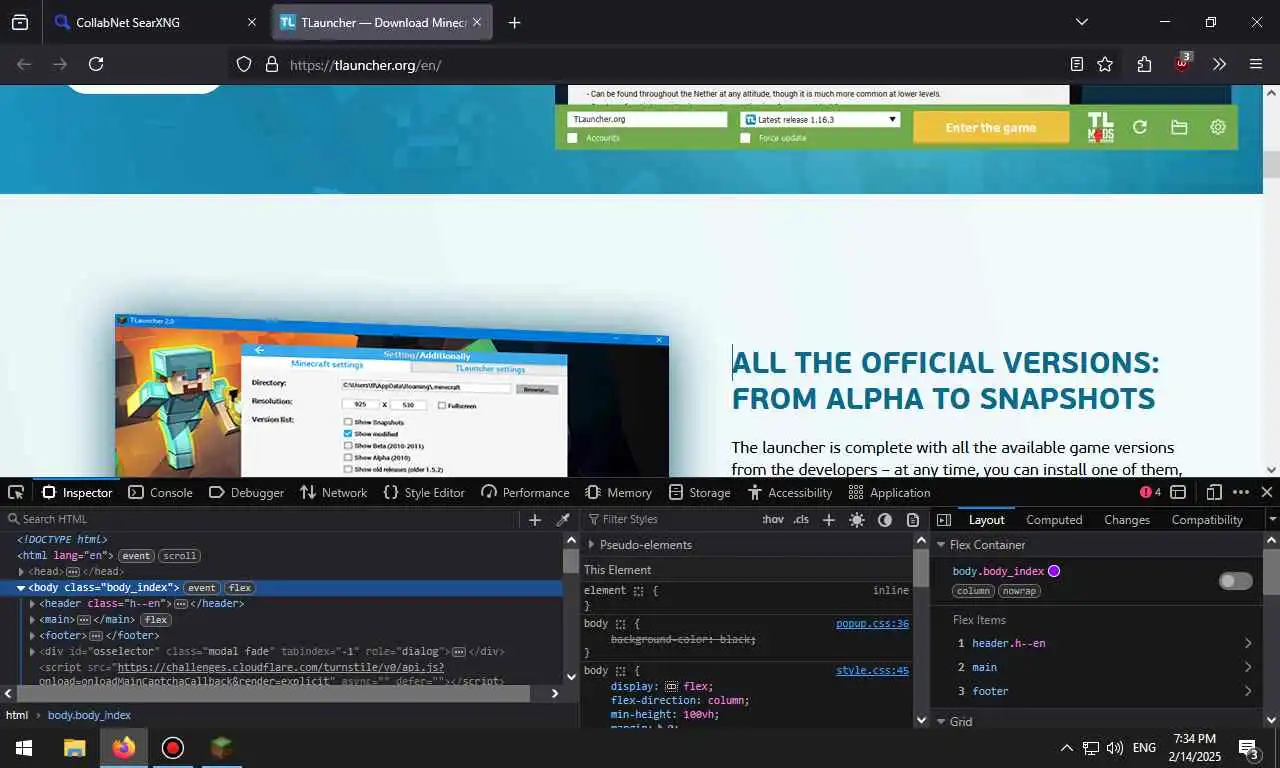Click in the Filter Styles field
The width and height of the screenshot is (1280, 768).
tap(670, 519)
